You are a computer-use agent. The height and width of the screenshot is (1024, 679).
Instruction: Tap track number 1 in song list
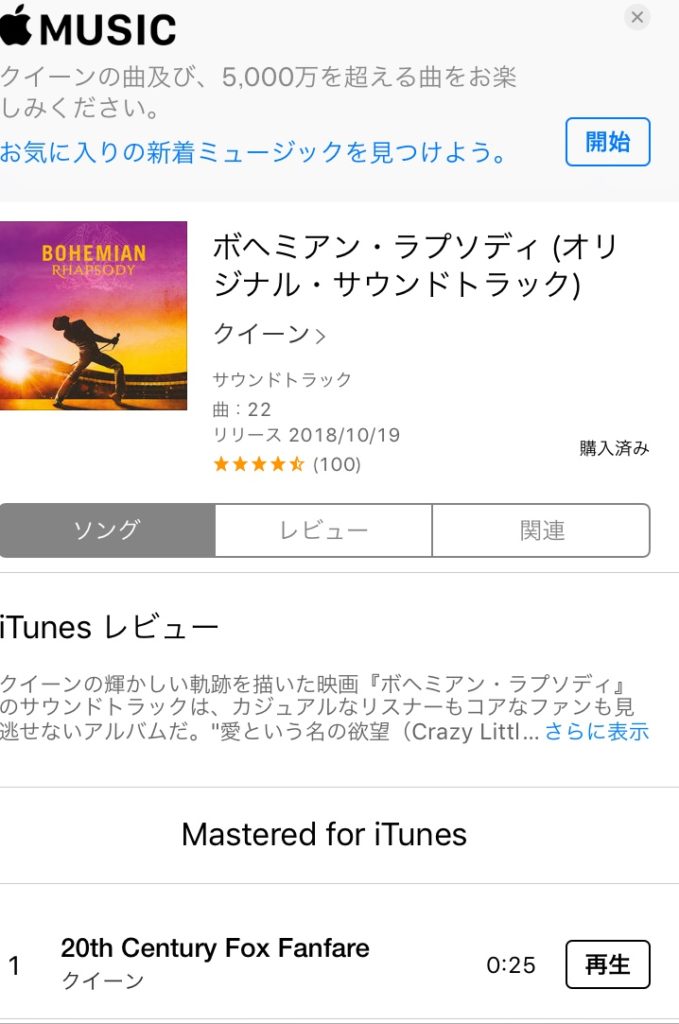pyautogui.click(x=14, y=965)
